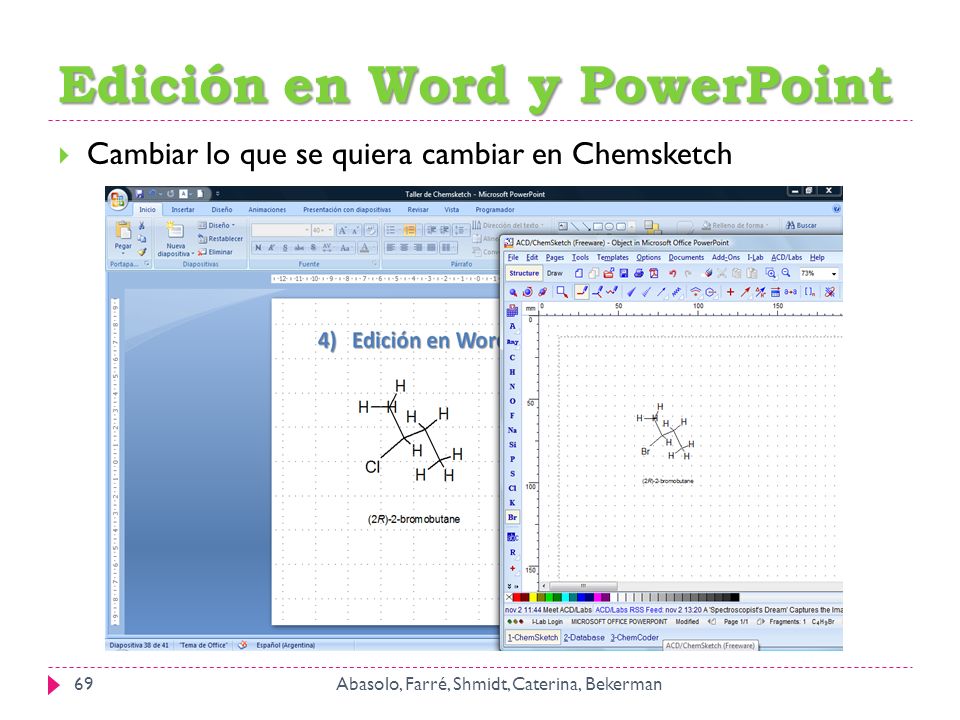Select the Potassium (K) atom button
The image size is (960, 720).
(x=512, y=503)
